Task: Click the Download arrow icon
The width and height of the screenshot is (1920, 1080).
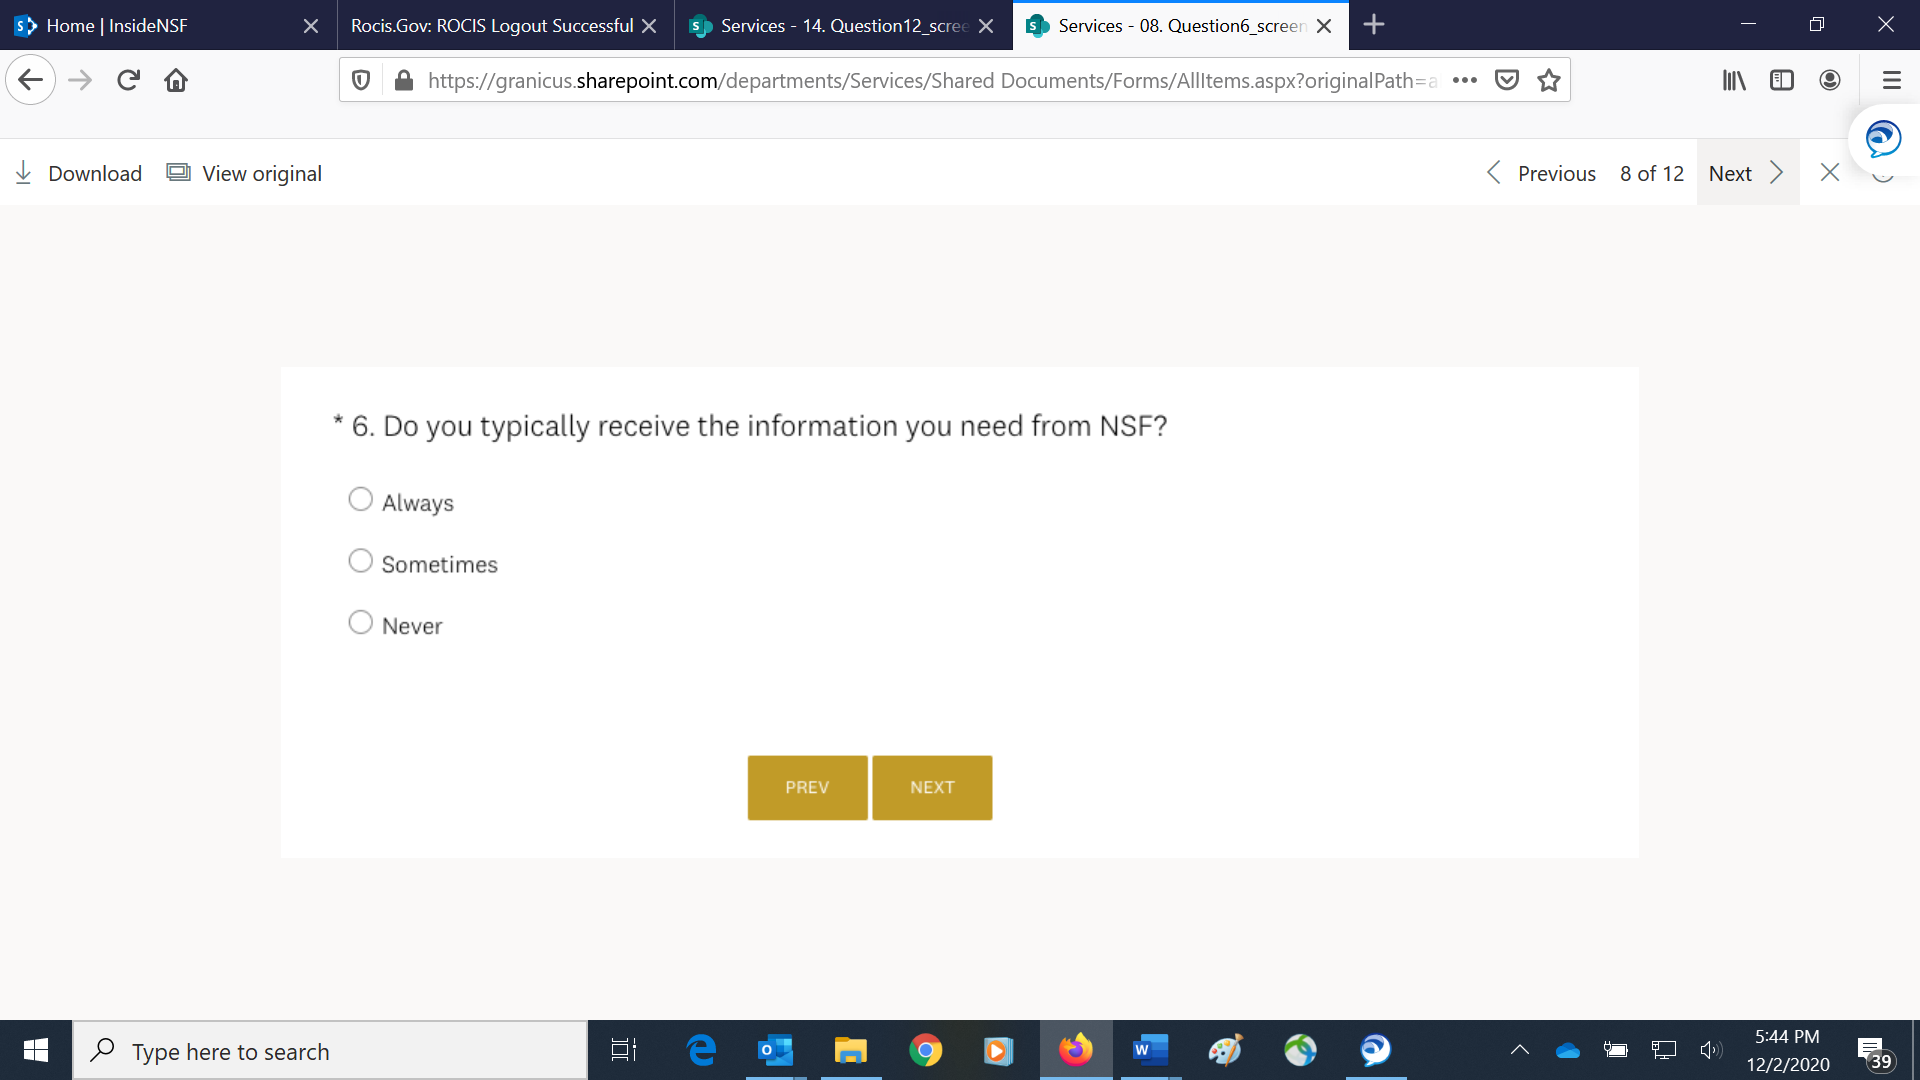Action: [x=24, y=173]
